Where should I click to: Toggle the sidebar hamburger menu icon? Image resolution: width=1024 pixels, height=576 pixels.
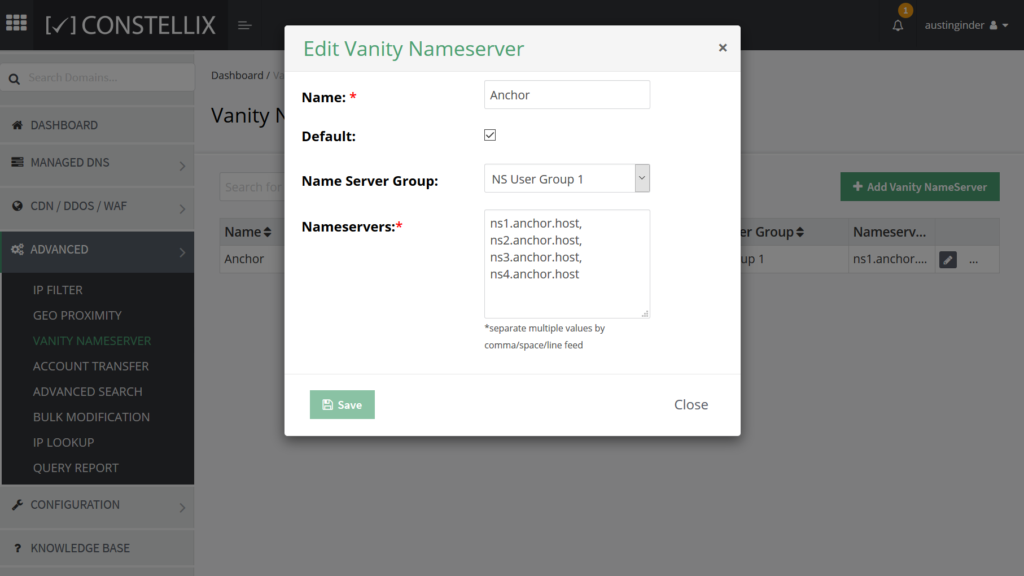click(x=244, y=25)
